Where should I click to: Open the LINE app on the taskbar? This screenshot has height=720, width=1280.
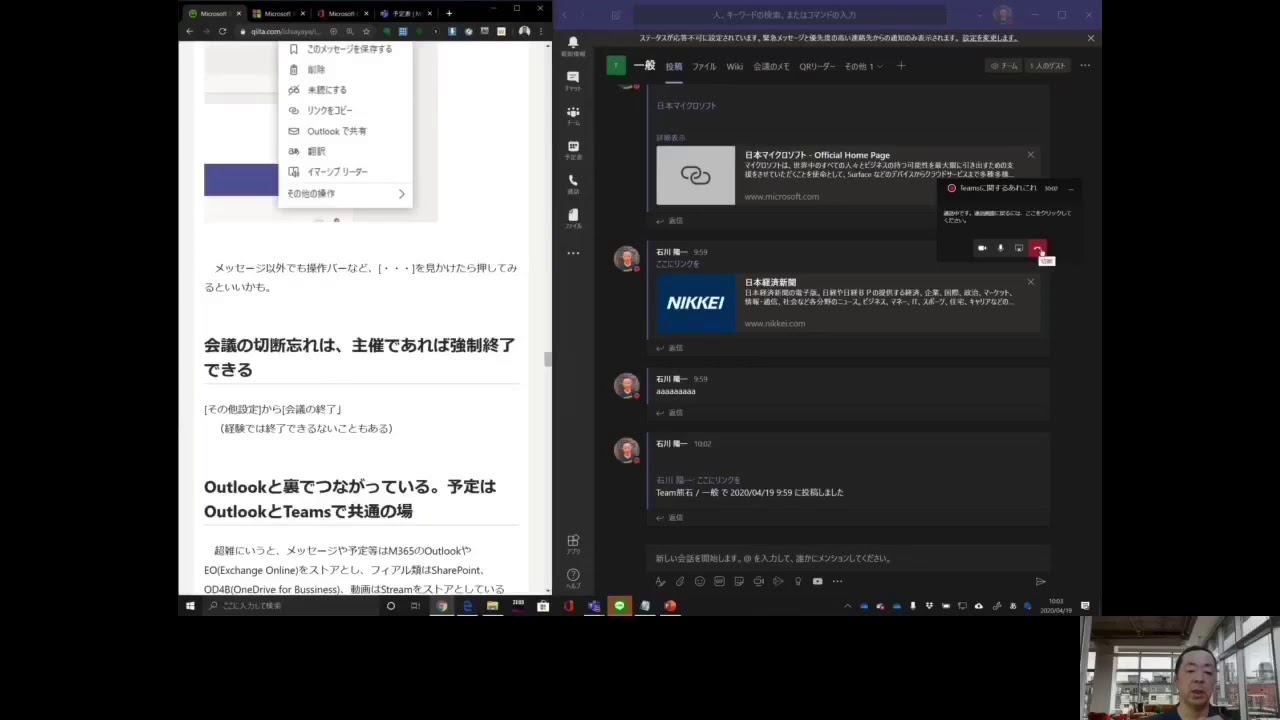(x=620, y=606)
